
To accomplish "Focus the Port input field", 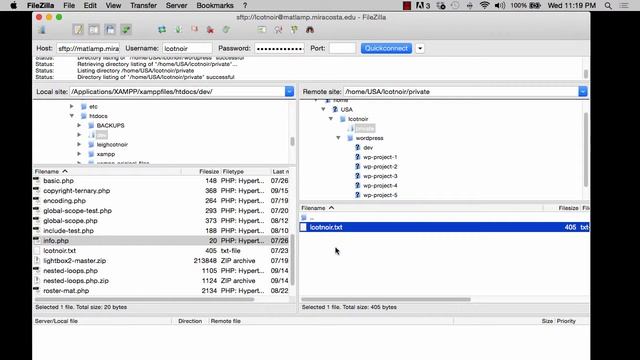I will (x=342, y=48).
